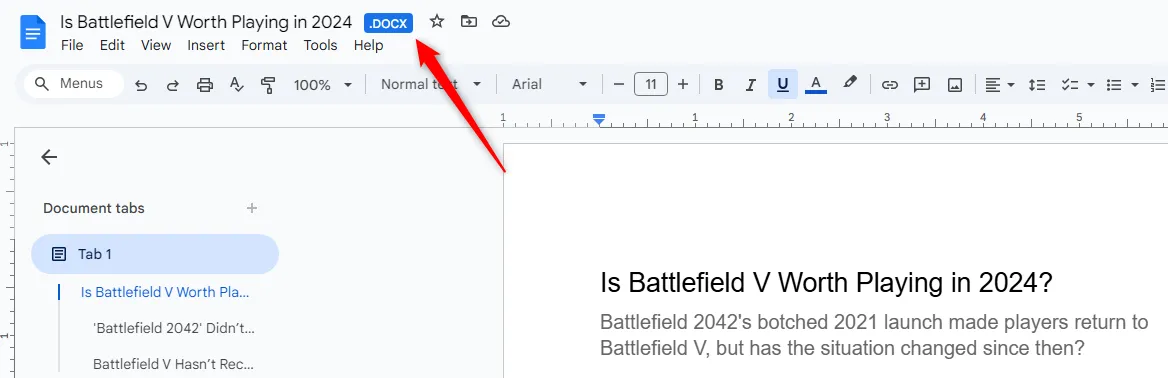The height and width of the screenshot is (378, 1168).
Task: Insert a bulleted list
Action: (x=1114, y=85)
